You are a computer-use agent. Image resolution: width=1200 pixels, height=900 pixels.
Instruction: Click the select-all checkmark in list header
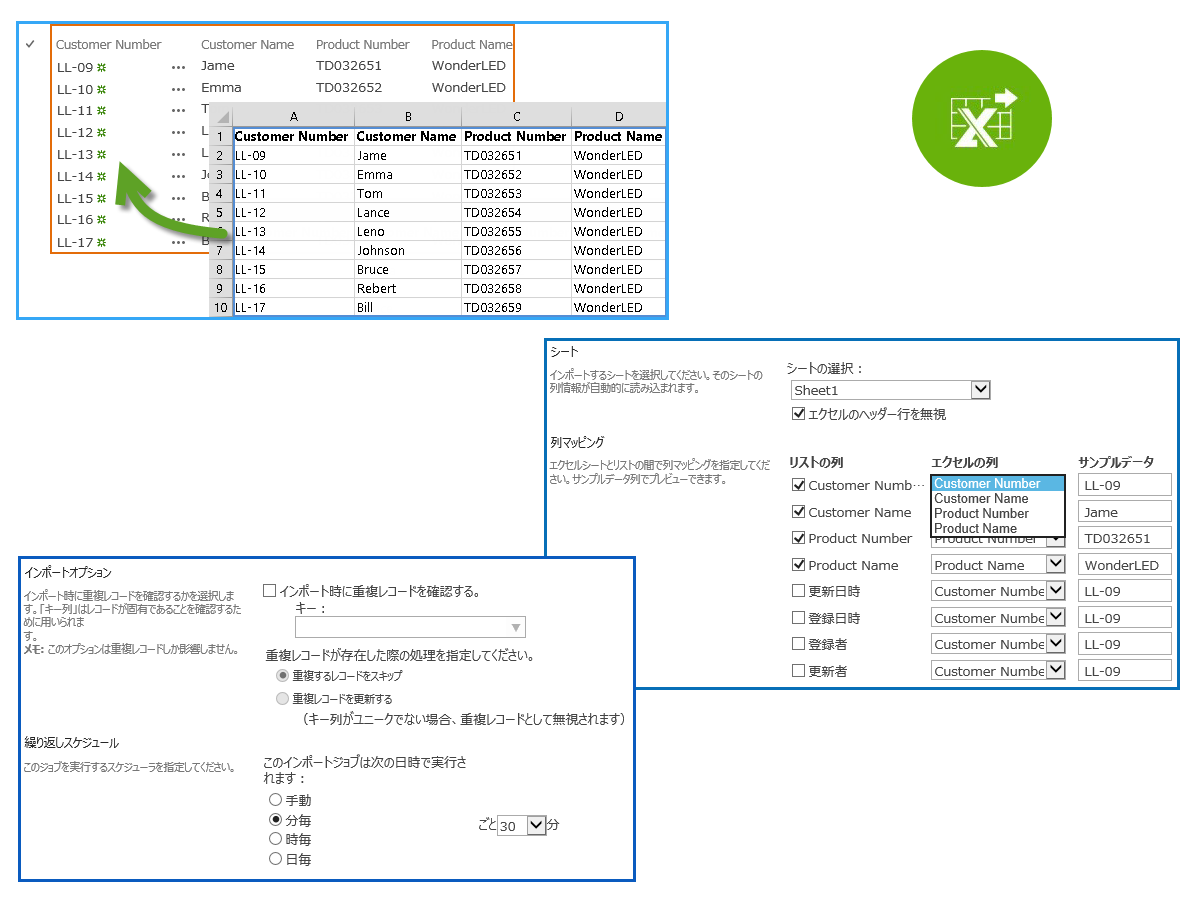(x=30, y=44)
